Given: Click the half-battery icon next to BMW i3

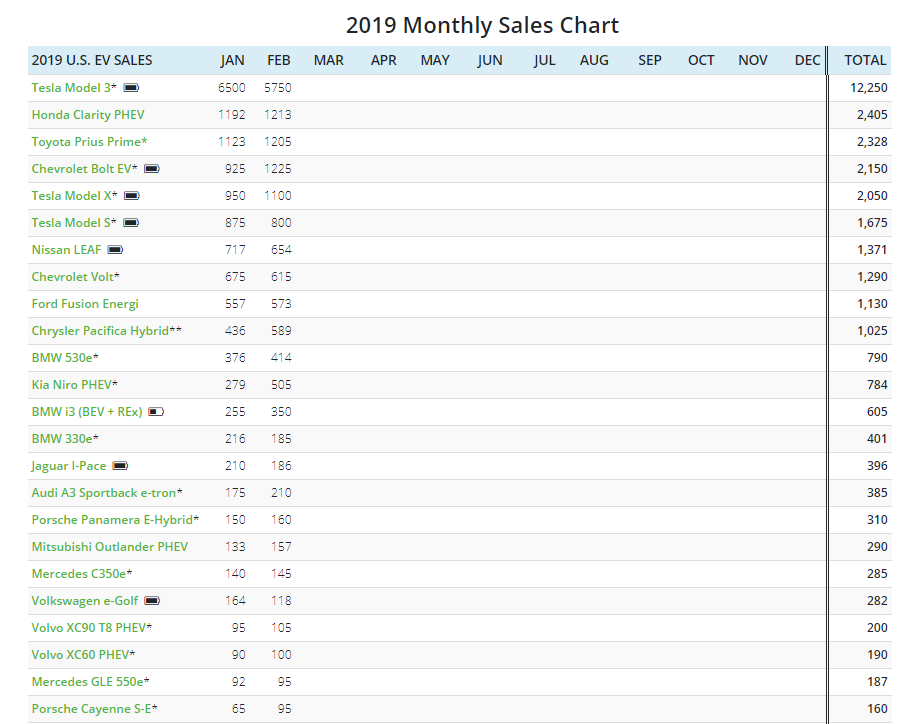Looking at the screenshot, I should coord(156,412).
